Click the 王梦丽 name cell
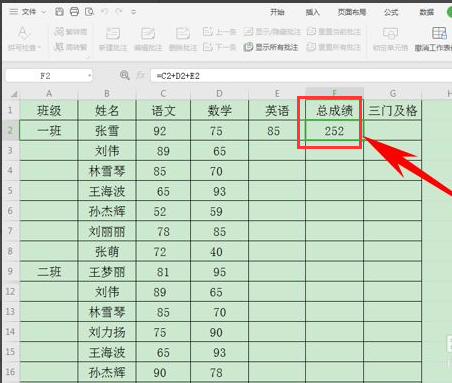 pyautogui.click(x=107, y=272)
